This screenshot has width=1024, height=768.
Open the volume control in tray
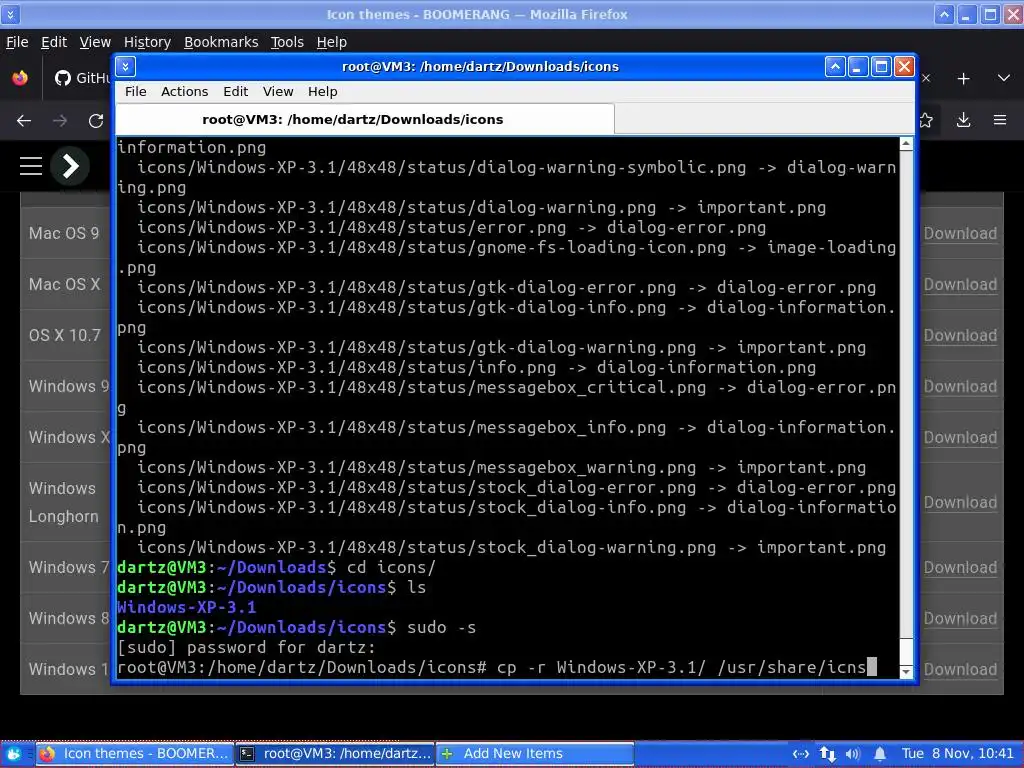tap(853, 754)
